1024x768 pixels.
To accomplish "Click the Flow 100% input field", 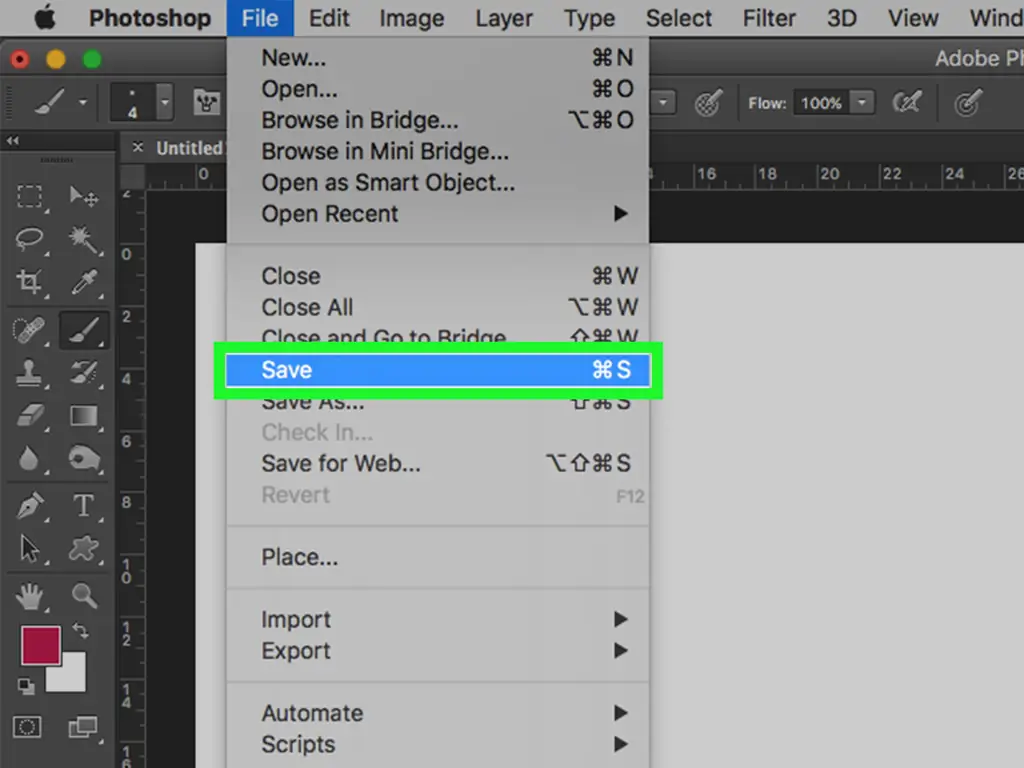I will click(x=821, y=103).
